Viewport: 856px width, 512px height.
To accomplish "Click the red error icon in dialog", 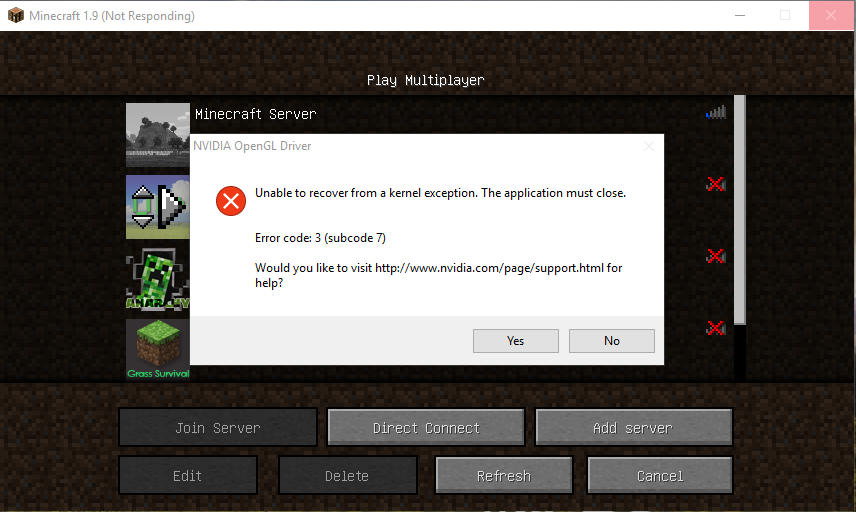I will click(231, 201).
